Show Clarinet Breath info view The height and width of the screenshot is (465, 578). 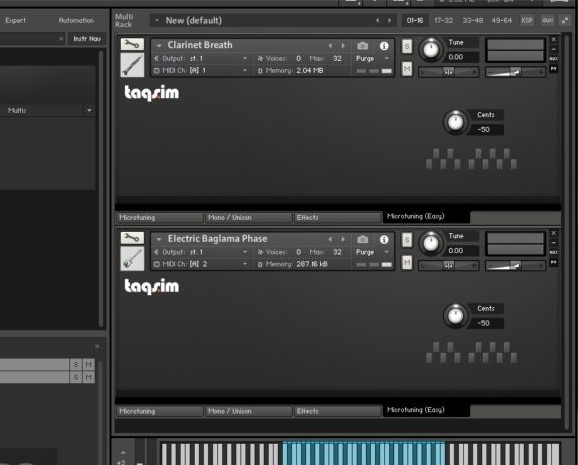(x=384, y=46)
